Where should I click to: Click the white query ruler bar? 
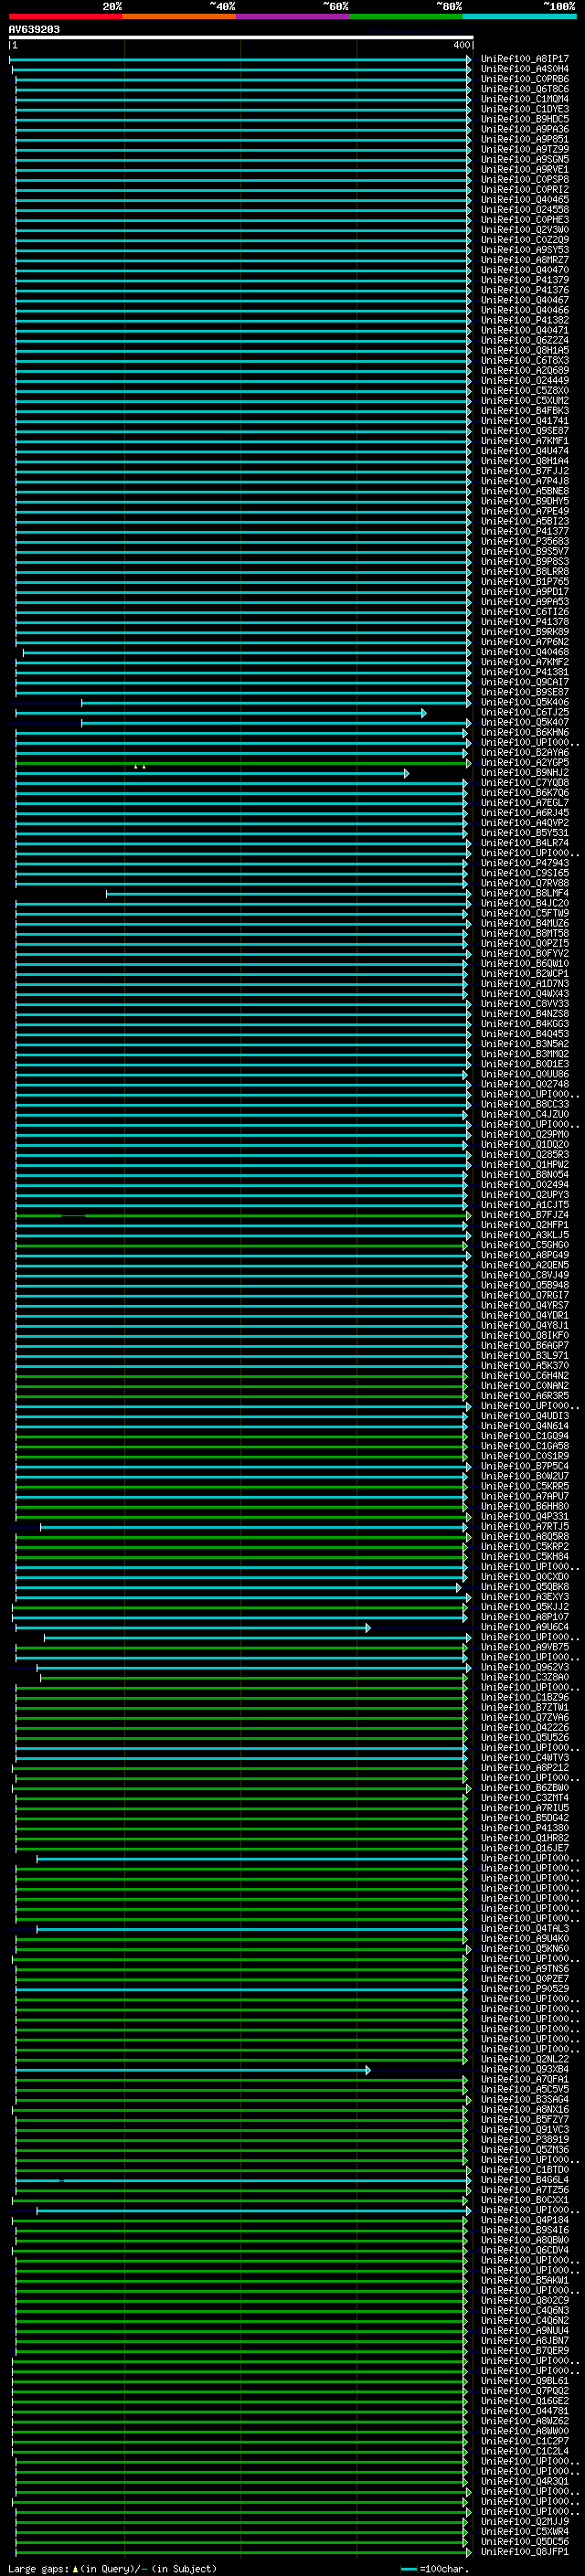tap(241, 38)
